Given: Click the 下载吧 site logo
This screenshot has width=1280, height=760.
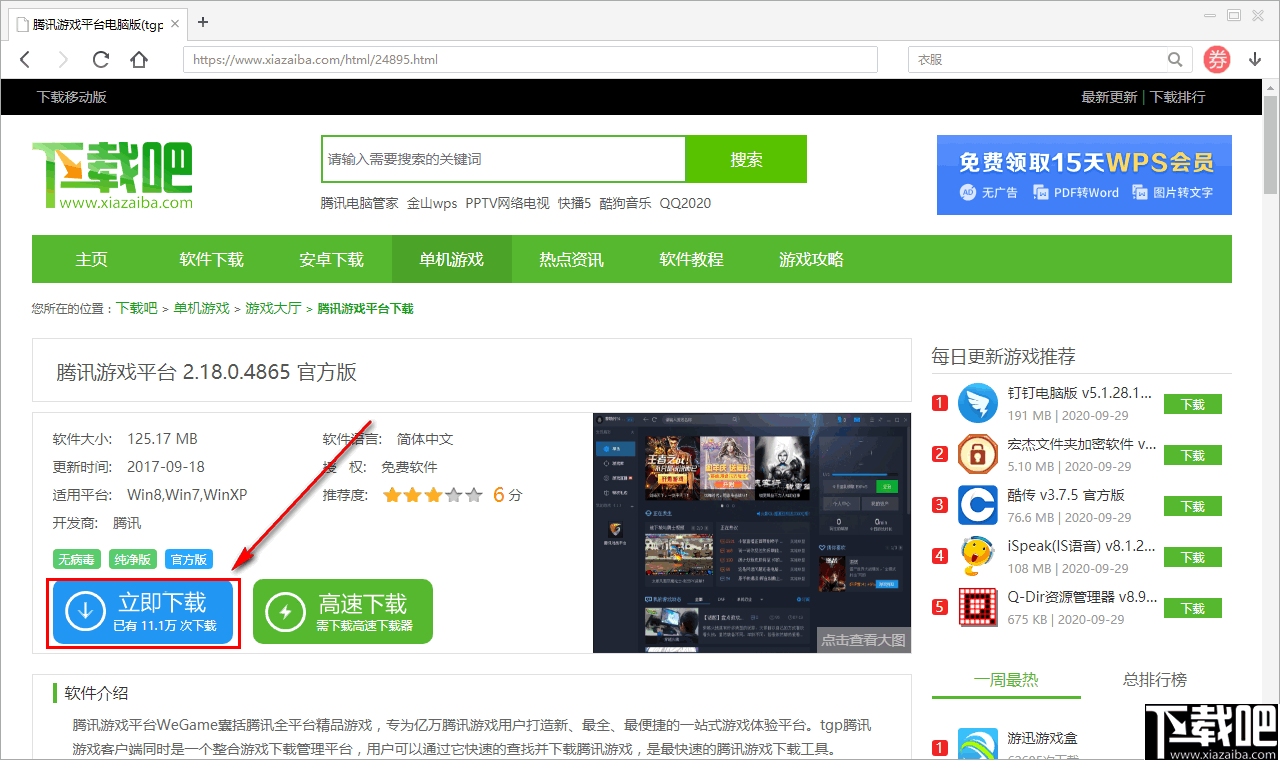Looking at the screenshot, I should (110, 172).
